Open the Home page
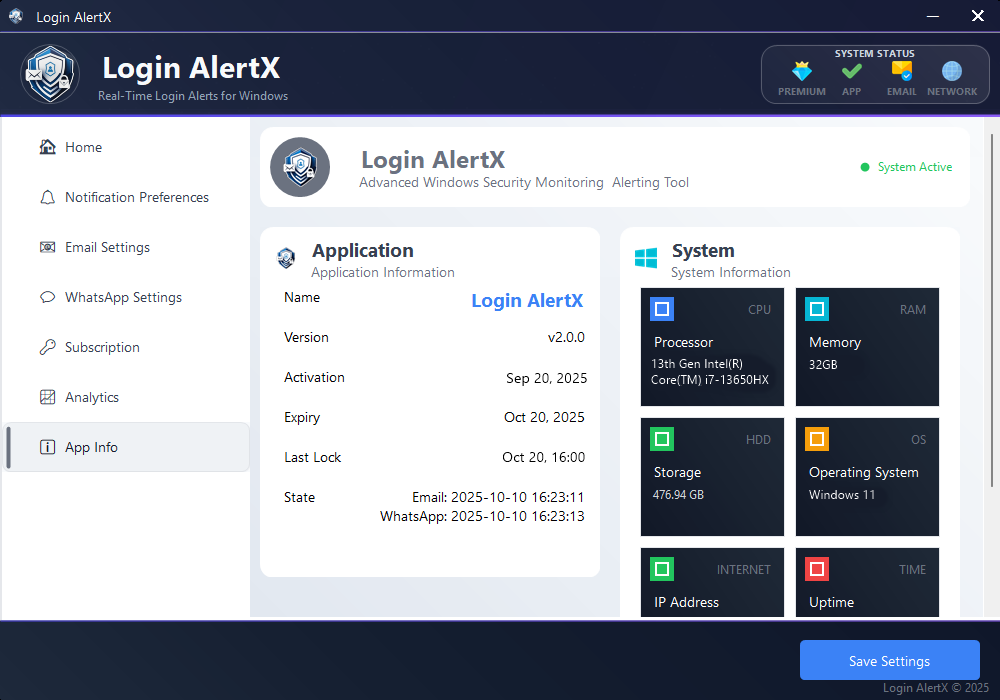 tap(126, 147)
